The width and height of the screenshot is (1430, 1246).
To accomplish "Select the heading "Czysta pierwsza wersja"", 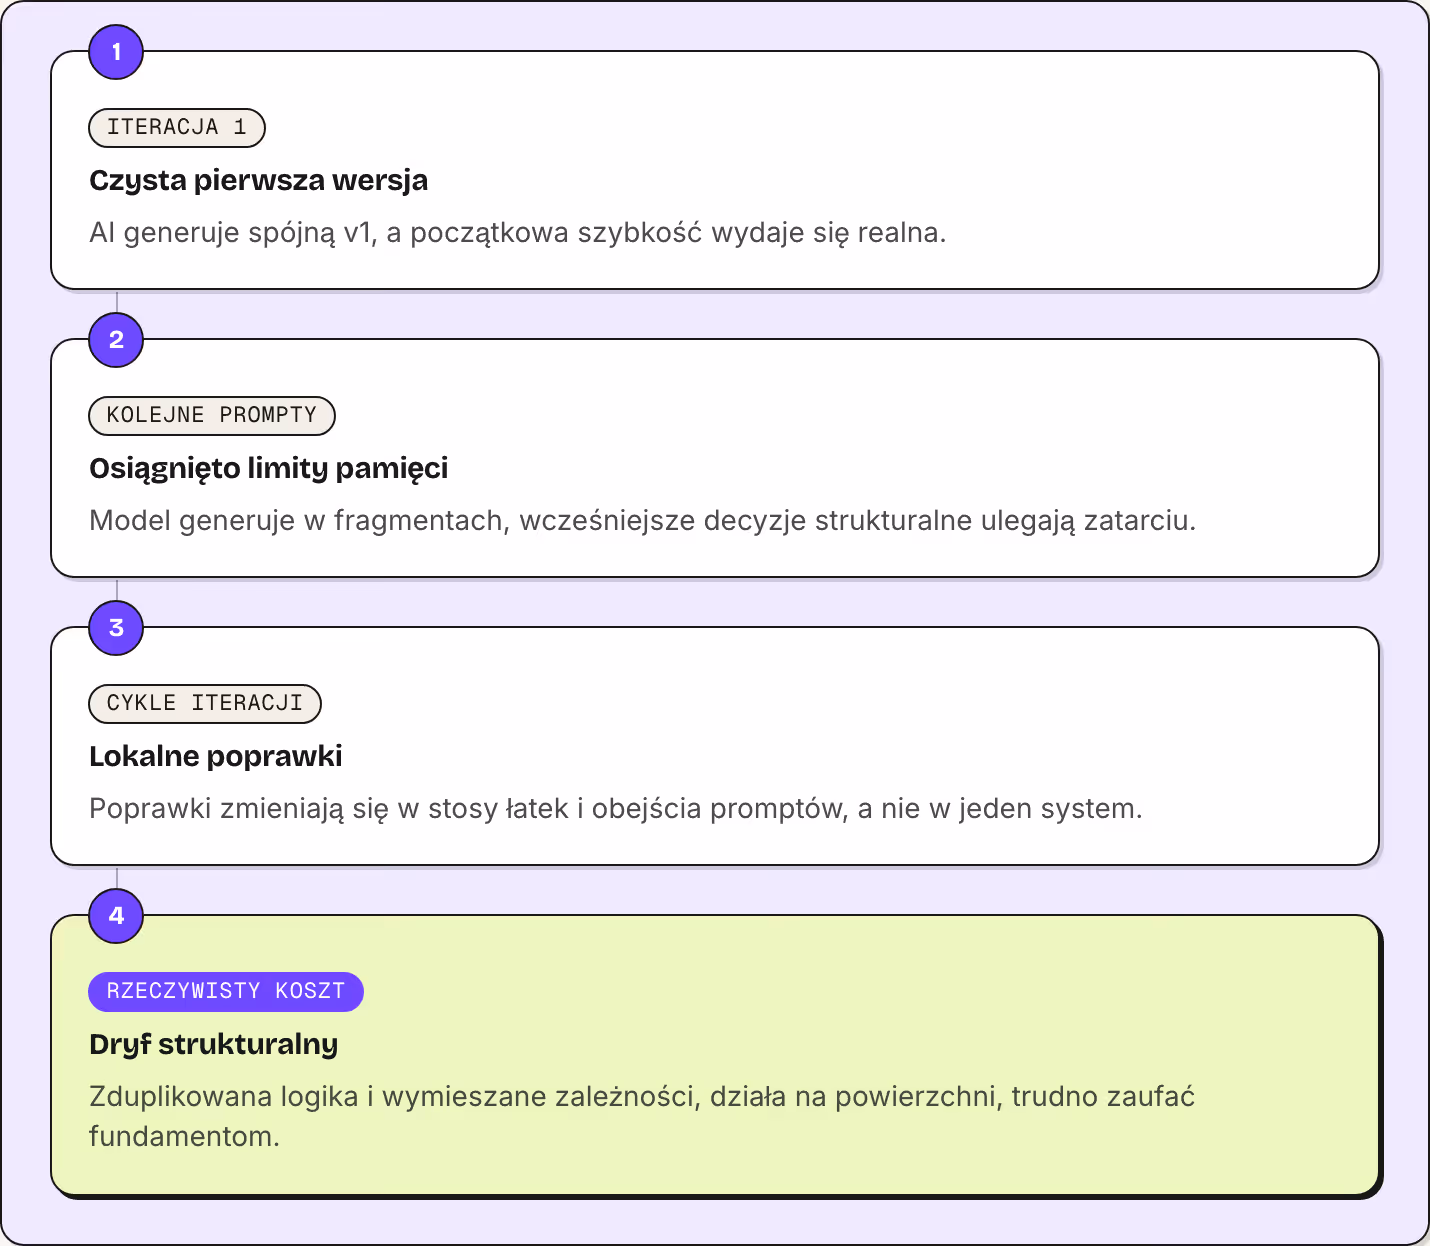I will 258,180.
